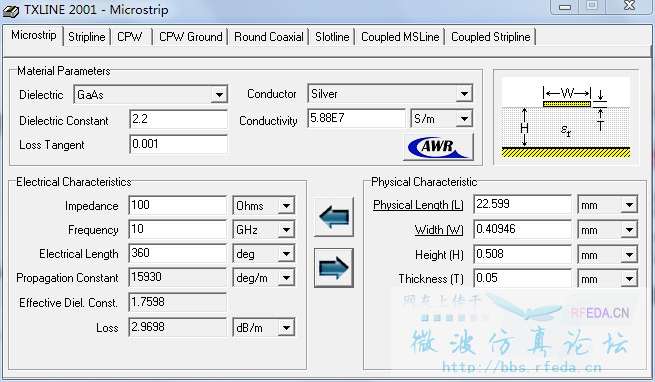Screen dimensions: 655x382
Task: Switch to the Stripline tab
Action: [x=87, y=37]
